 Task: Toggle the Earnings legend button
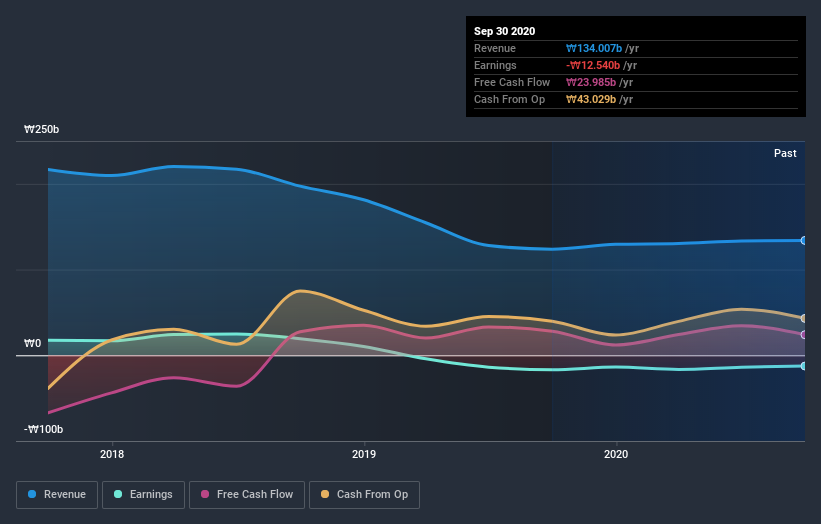click(x=143, y=495)
